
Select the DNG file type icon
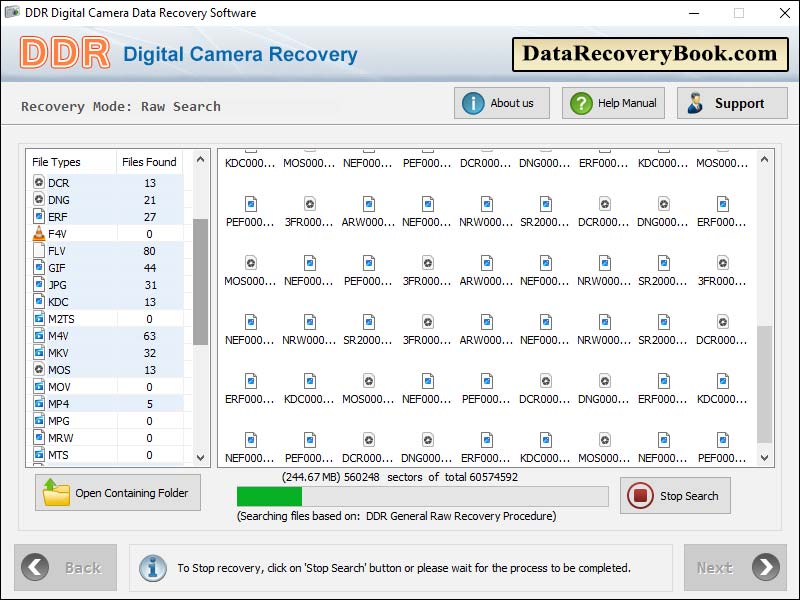(x=39, y=199)
